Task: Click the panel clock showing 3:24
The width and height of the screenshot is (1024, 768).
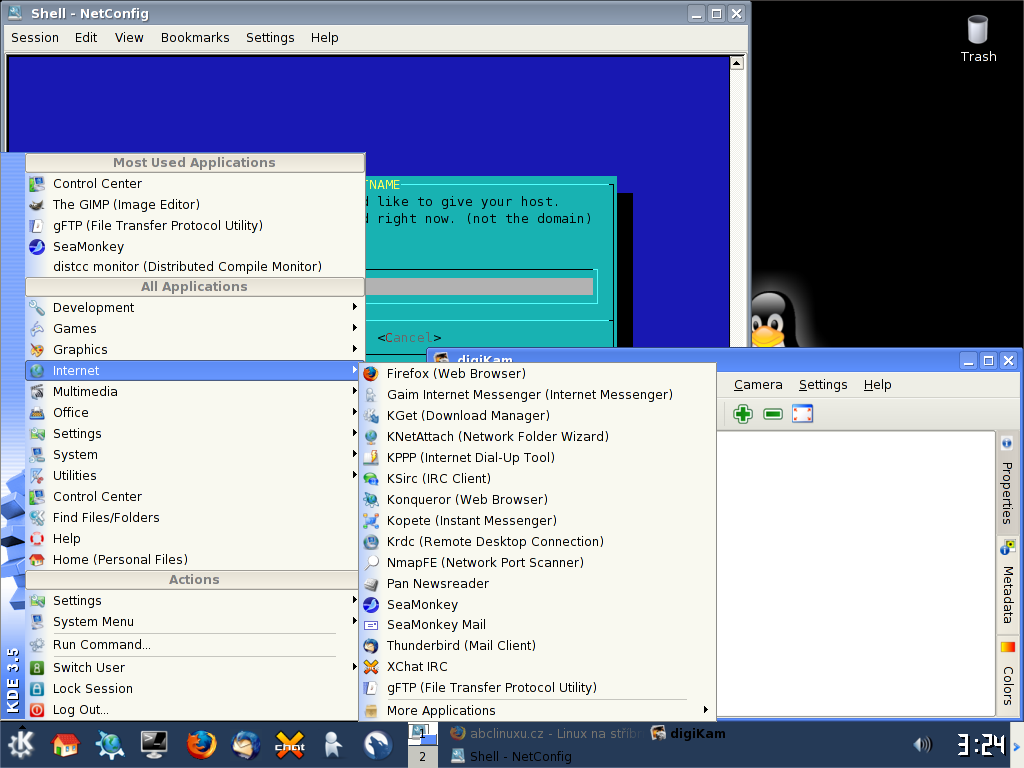Action: [x=980, y=744]
